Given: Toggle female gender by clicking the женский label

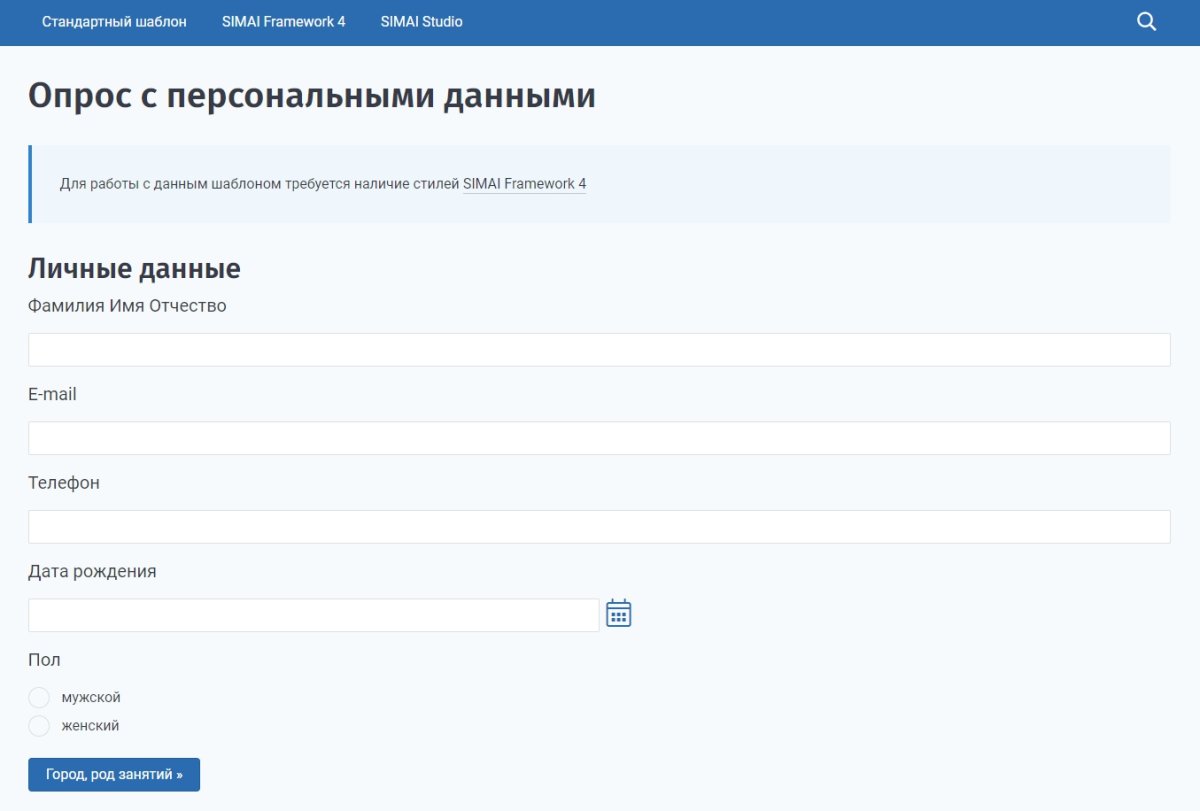Looking at the screenshot, I should (x=90, y=725).
